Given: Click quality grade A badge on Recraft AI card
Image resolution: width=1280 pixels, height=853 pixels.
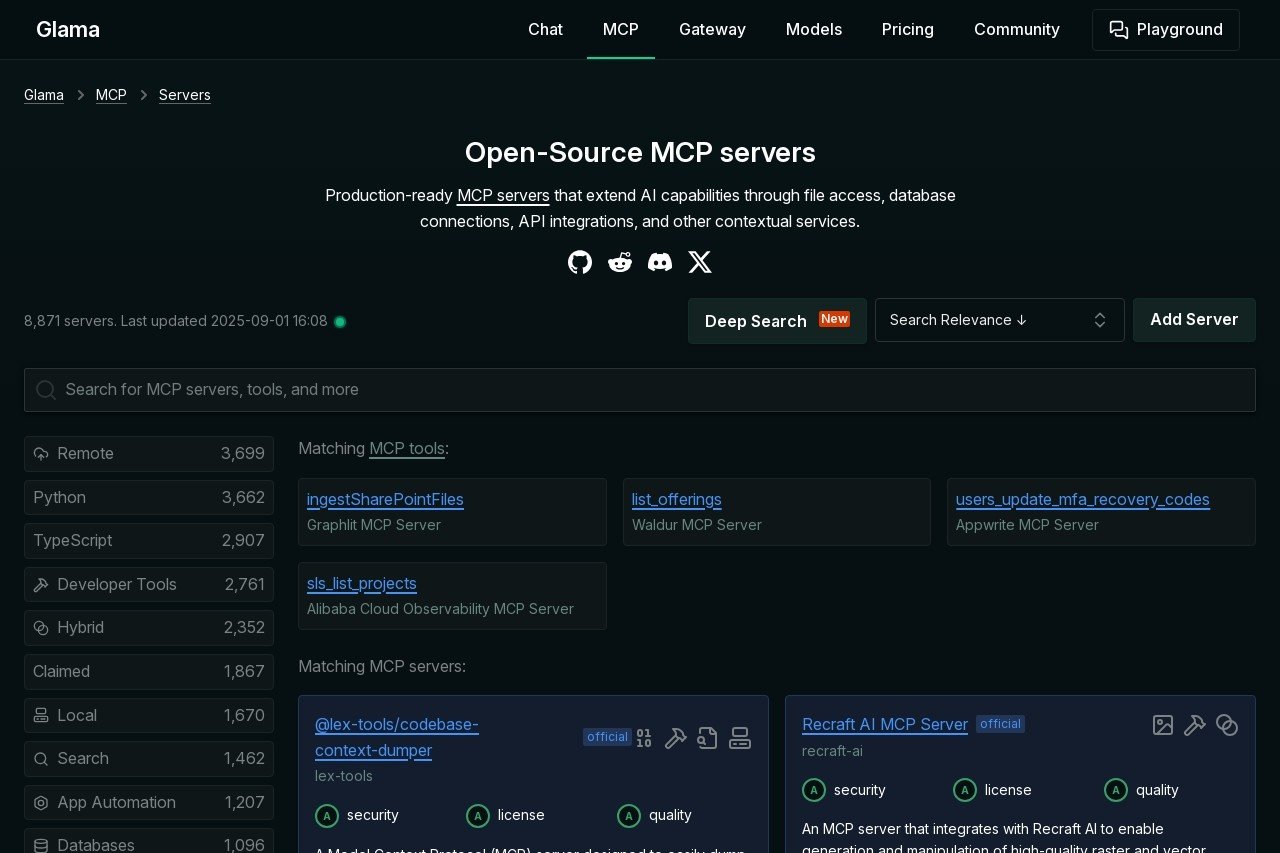Looking at the screenshot, I should 1116,790.
